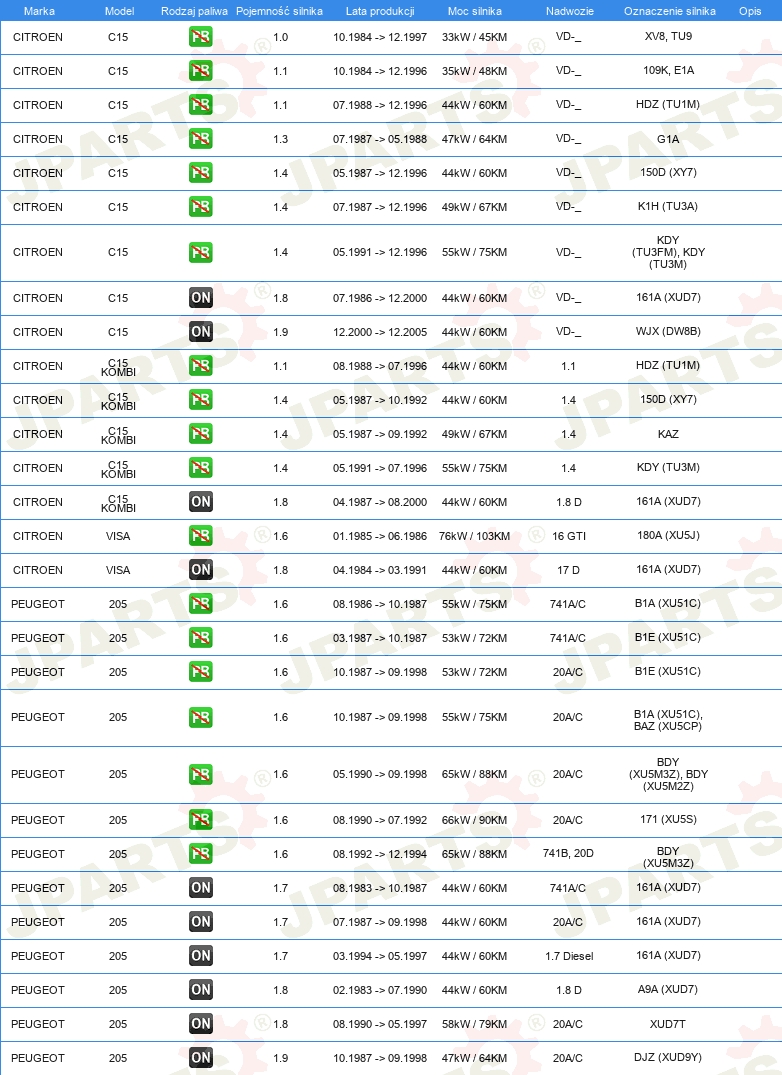This screenshot has width=782, height=1075.
Task: Click diesel ON icon in 1.7 Diesel row
Action: coord(201,956)
